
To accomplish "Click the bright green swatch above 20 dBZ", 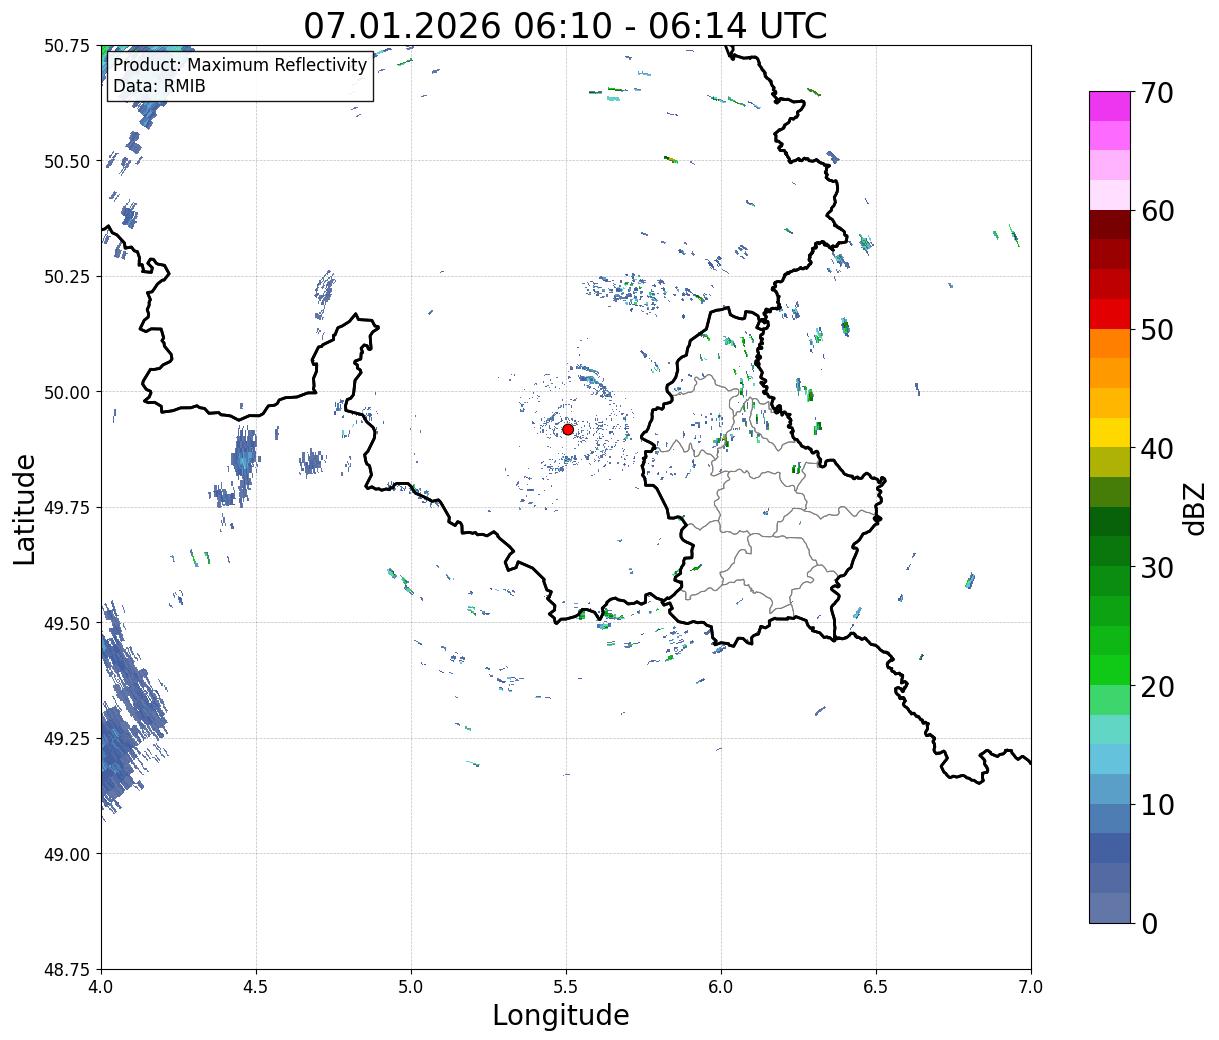I will pos(1110,670).
